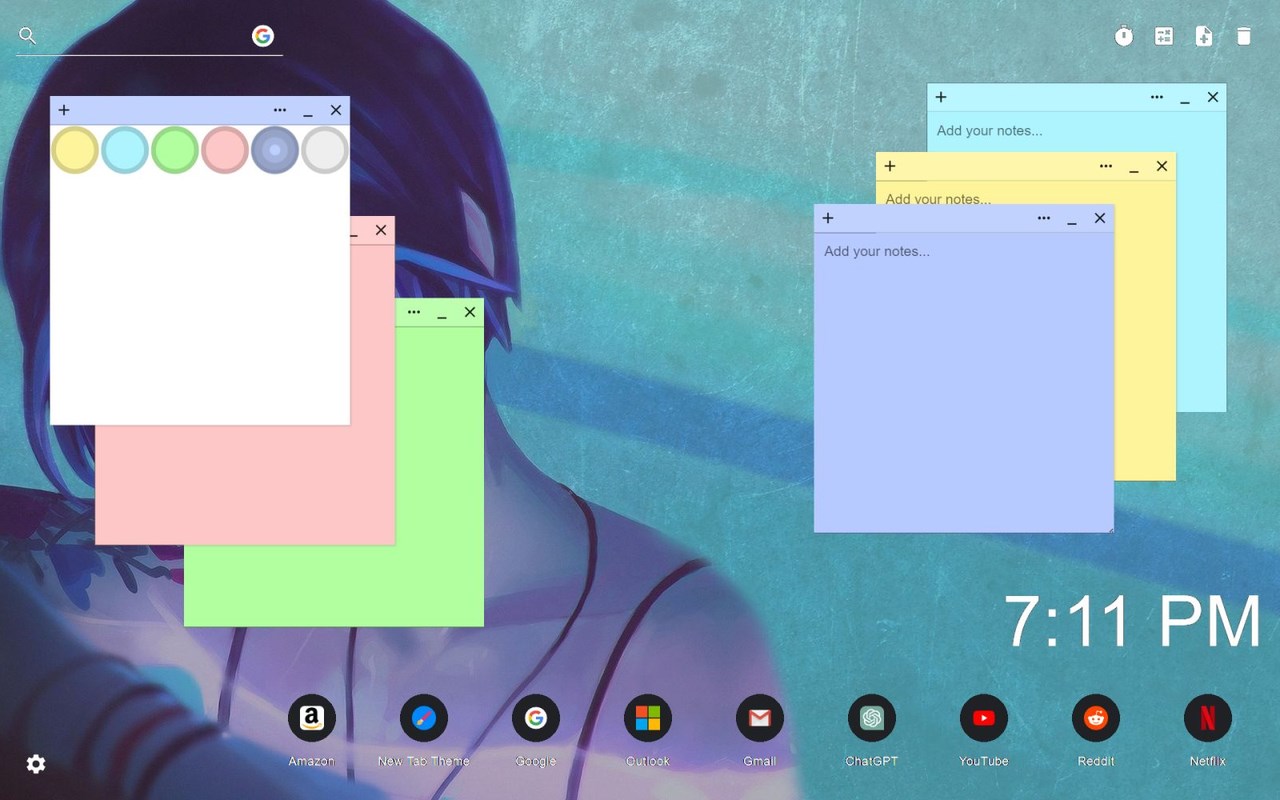The width and height of the screenshot is (1280, 800).
Task: Click the purple note's text area
Action: pyautogui.click(x=964, y=382)
